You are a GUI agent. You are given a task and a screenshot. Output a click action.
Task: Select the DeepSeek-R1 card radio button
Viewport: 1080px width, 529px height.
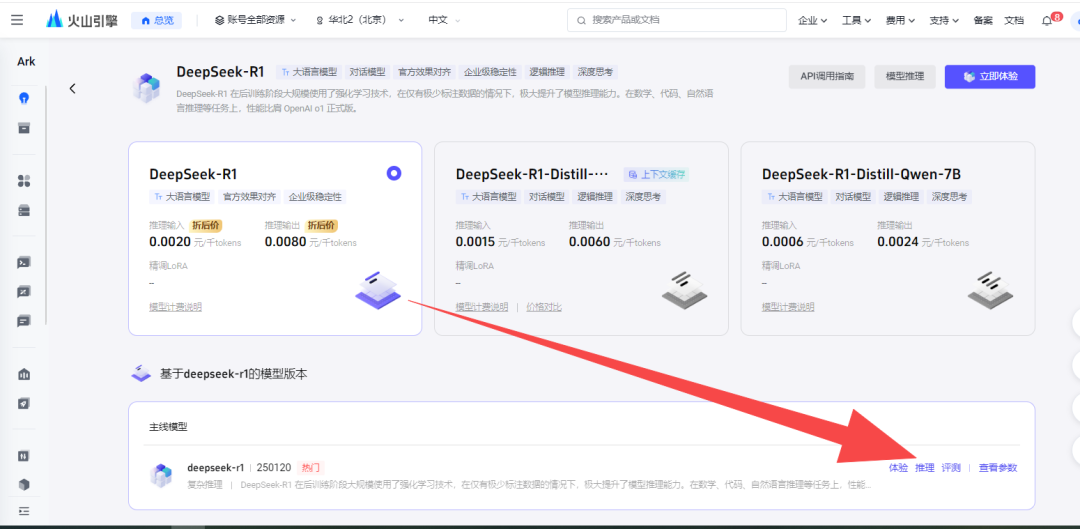tap(394, 173)
